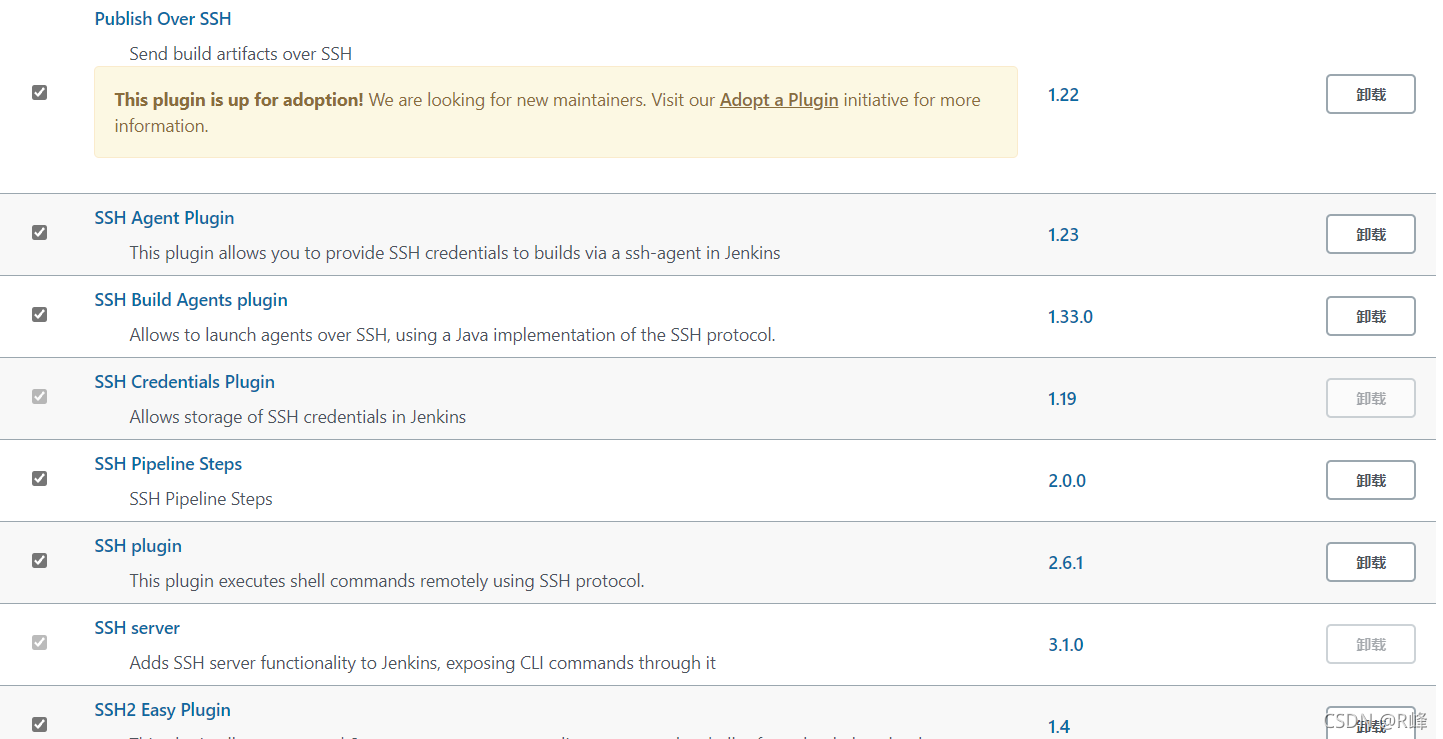The height and width of the screenshot is (739, 1443).
Task: Open version 2.6.1 of SSH plugin
Action: point(1066,563)
